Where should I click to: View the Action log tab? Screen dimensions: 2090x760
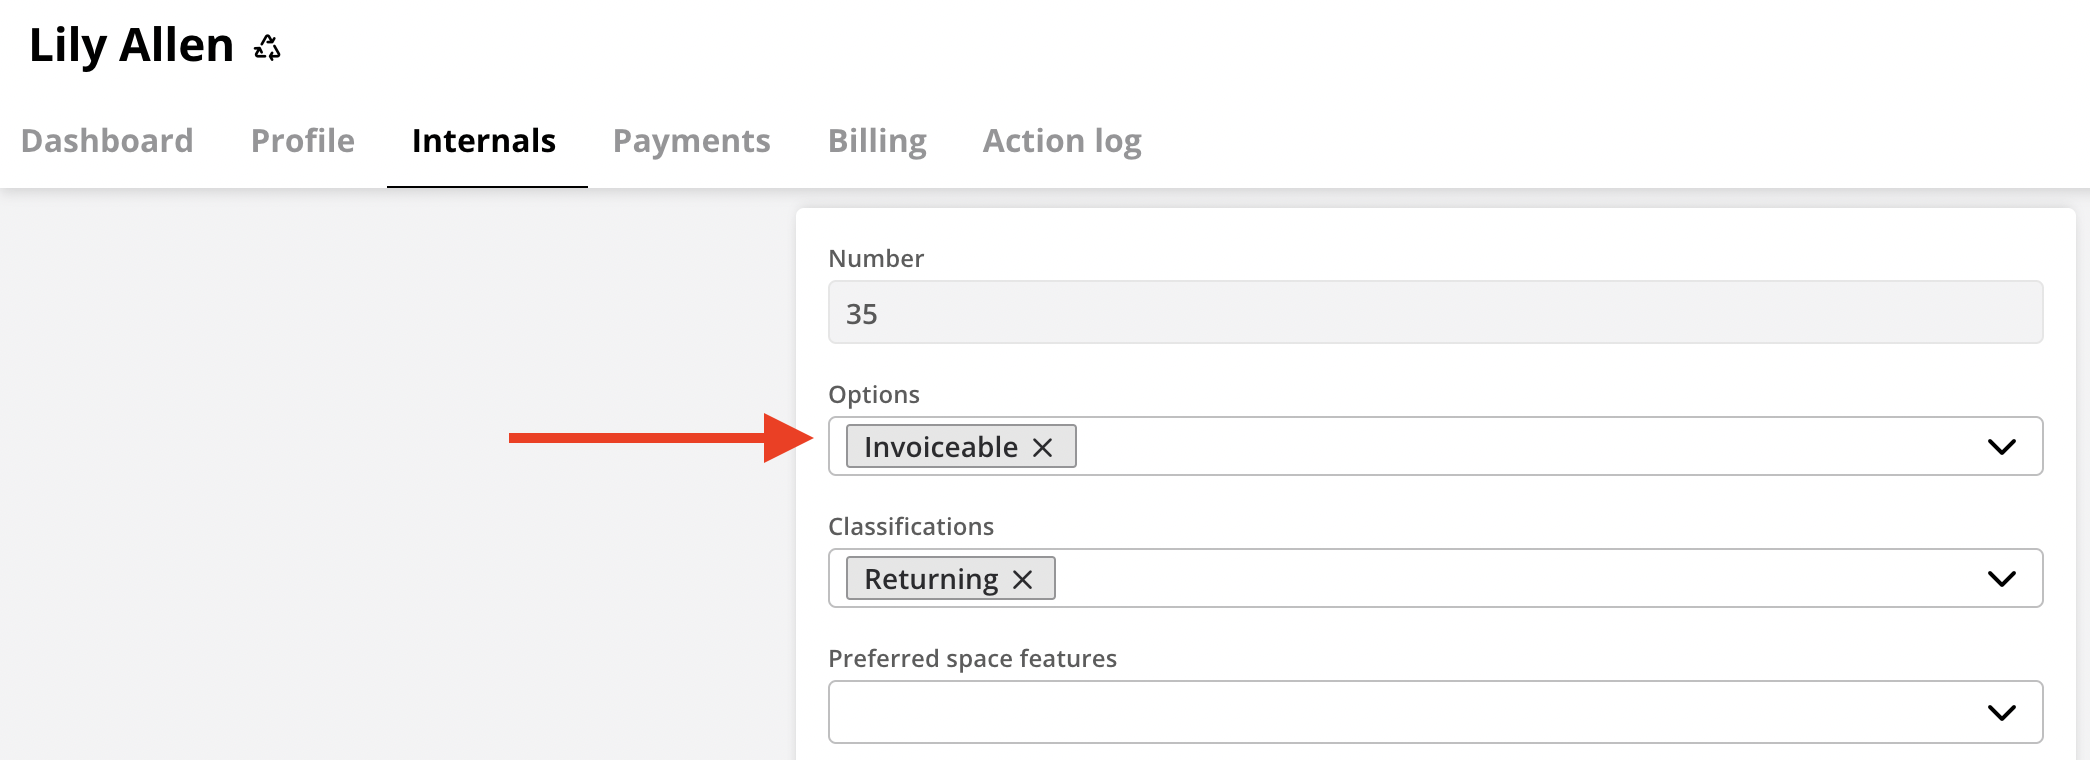tap(1062, 141)
